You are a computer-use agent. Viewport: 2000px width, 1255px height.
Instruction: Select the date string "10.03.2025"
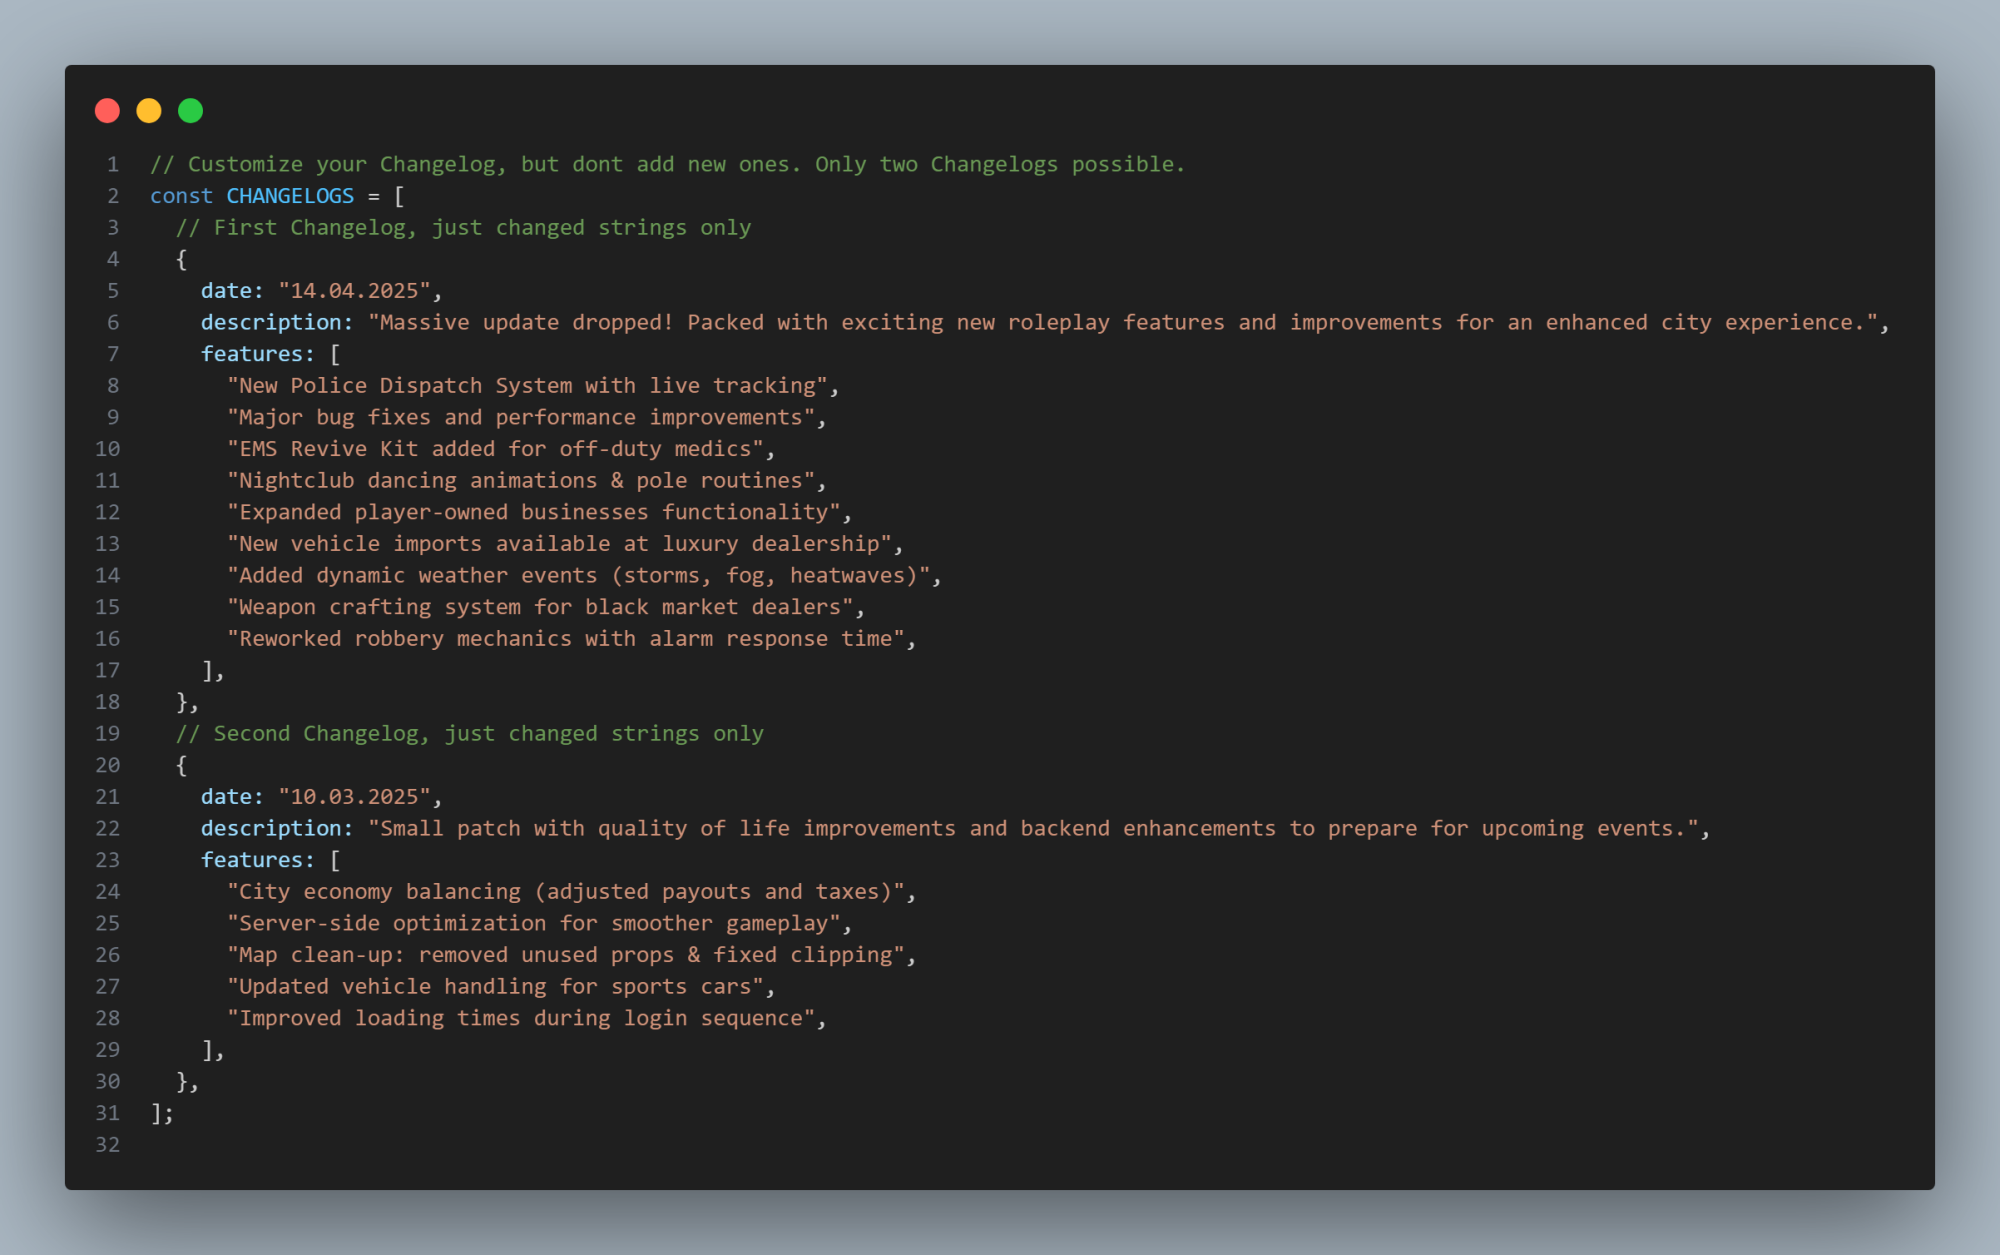[355, 797]
